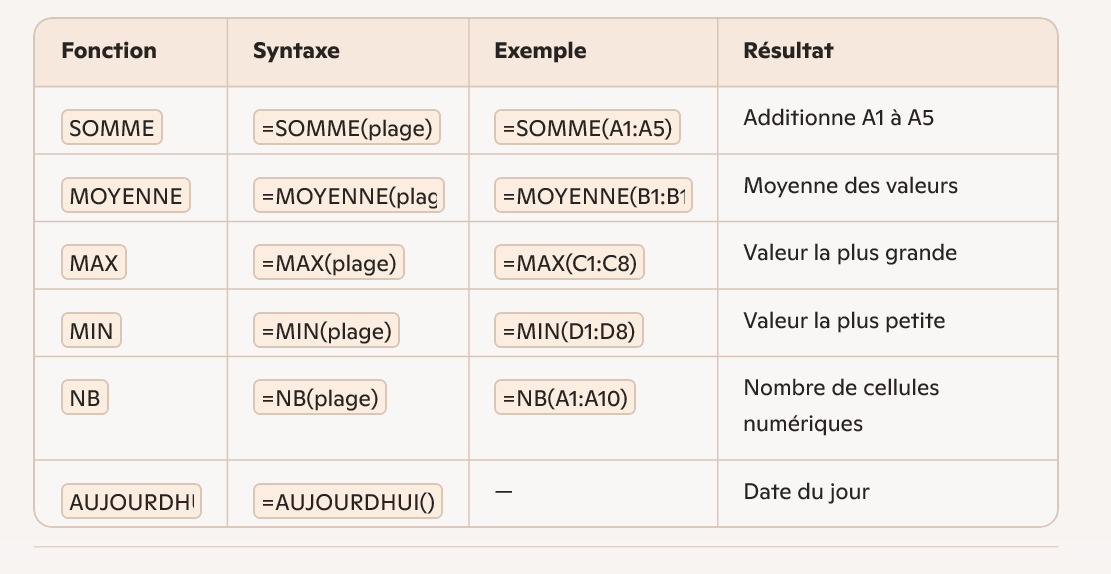Select the SOMME function name chip

(x=112, y=128)
